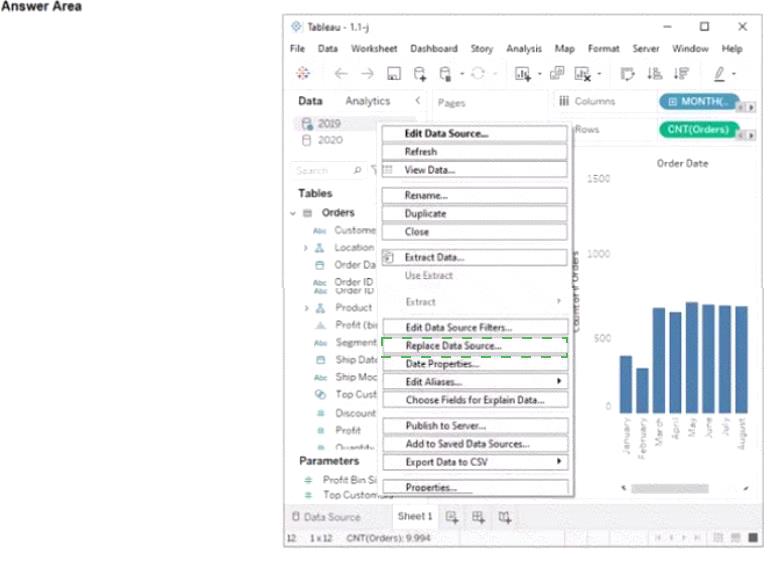Image resolution: width=778 pixels, height=561 pixels.
Task: Collapse the Orders table tree
Action: point(293,213)
